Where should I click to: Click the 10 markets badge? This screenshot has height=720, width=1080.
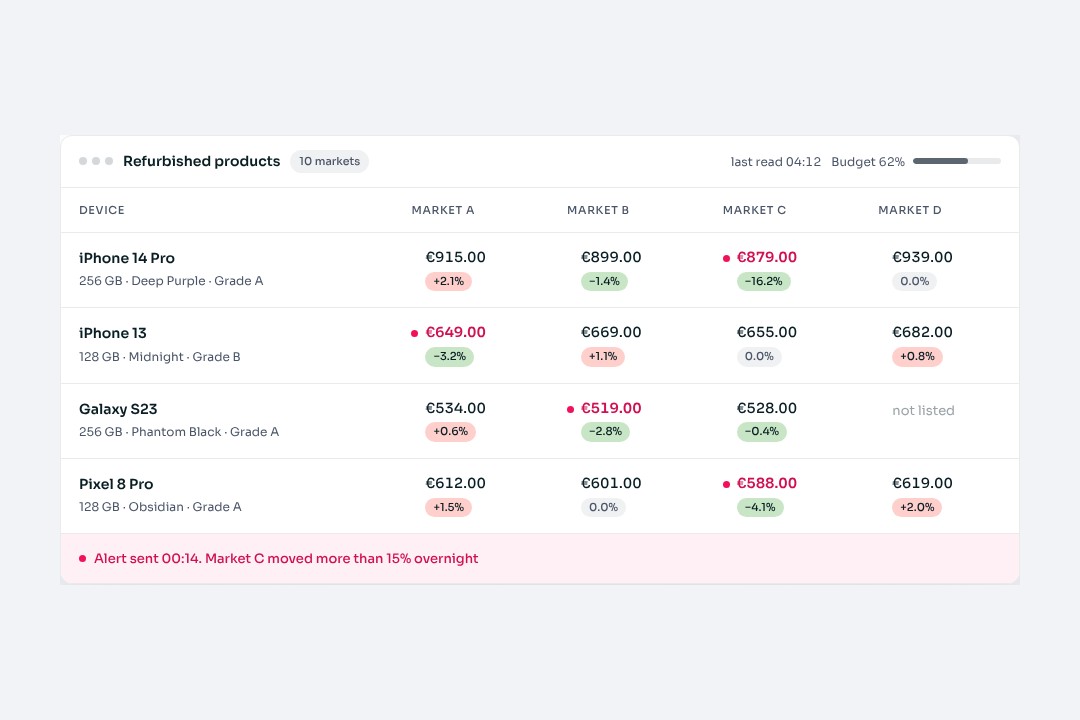pos(329,161)
